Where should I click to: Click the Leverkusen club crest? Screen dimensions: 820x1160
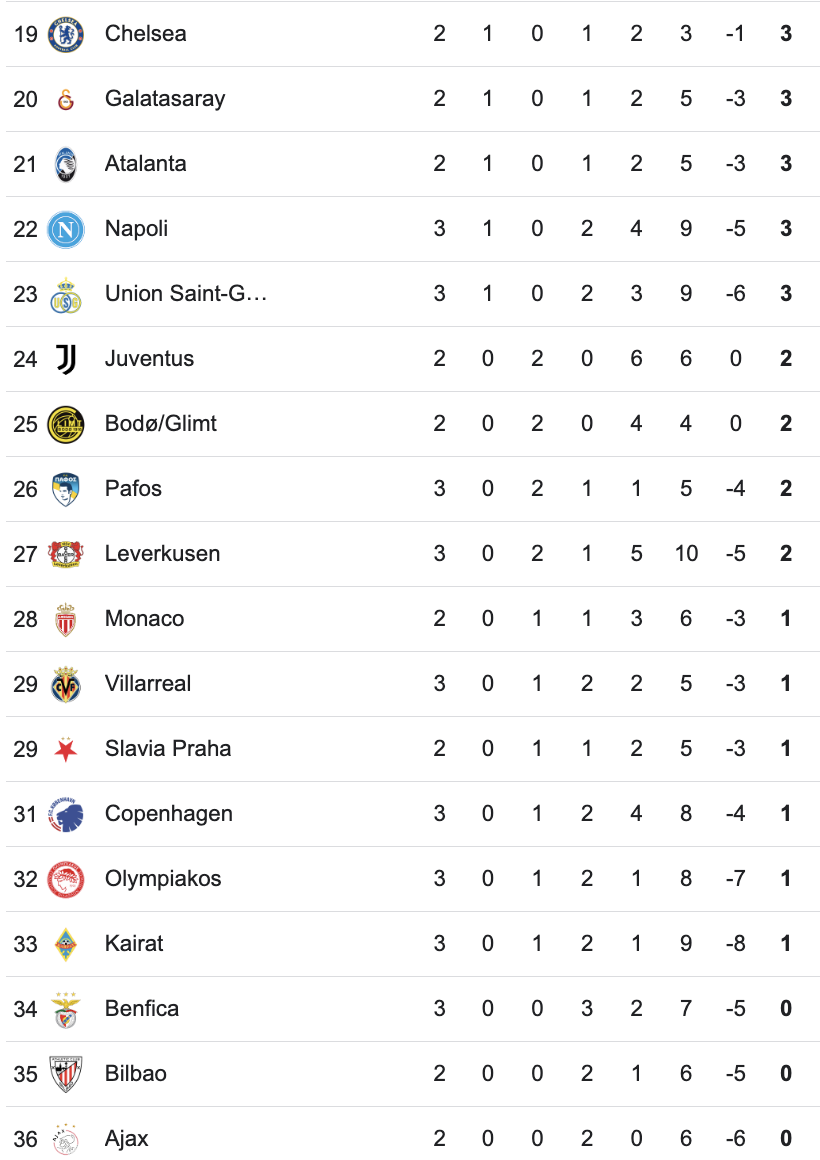tap(66, 554)
